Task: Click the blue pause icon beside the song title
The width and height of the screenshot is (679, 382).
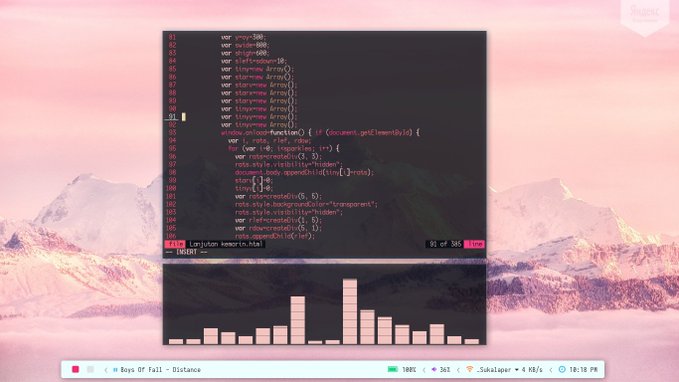Action: 115,369
